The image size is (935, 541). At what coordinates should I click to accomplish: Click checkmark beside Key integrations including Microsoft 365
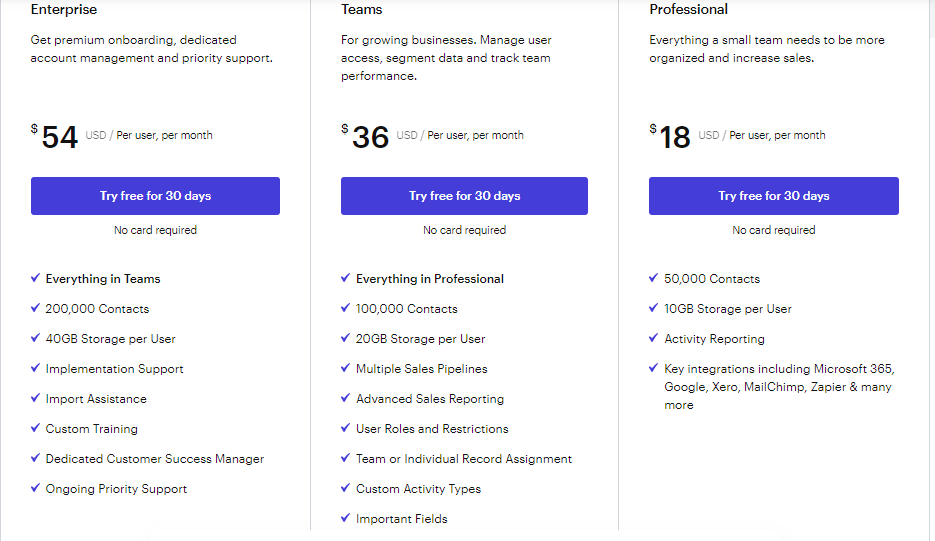coord(654,368)
